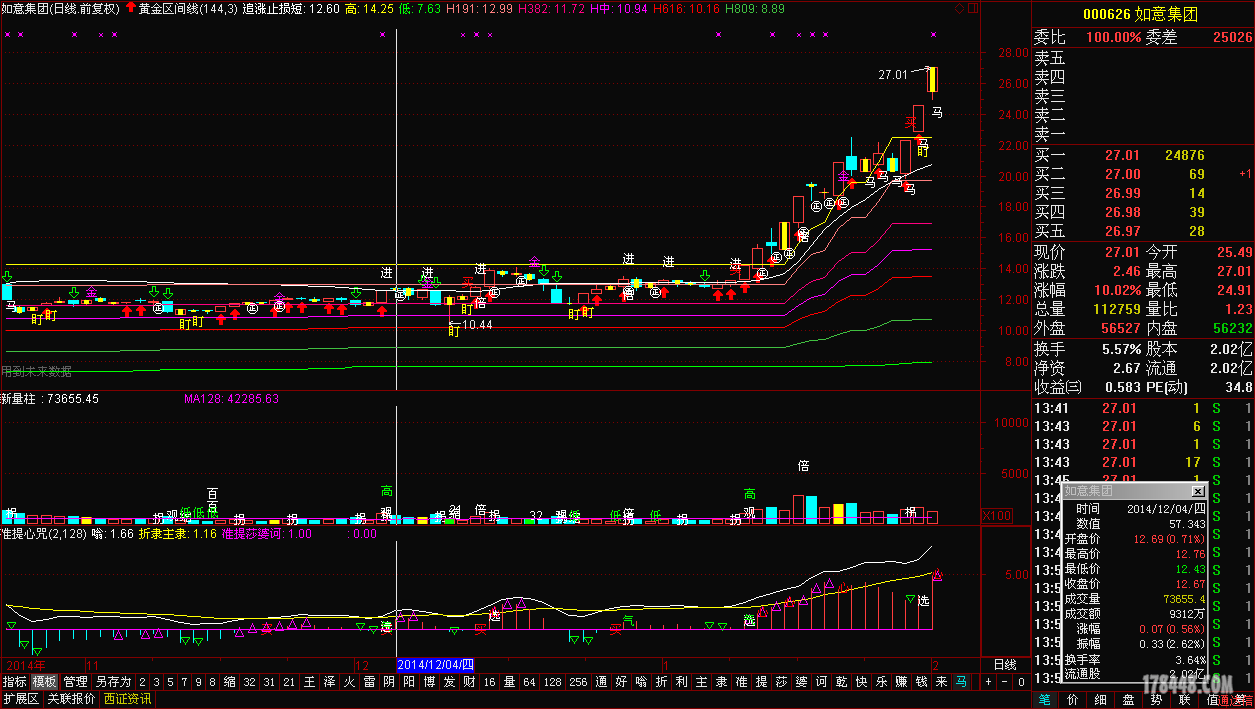Select preset 博 in the toolbar

[x=429, y=681]
